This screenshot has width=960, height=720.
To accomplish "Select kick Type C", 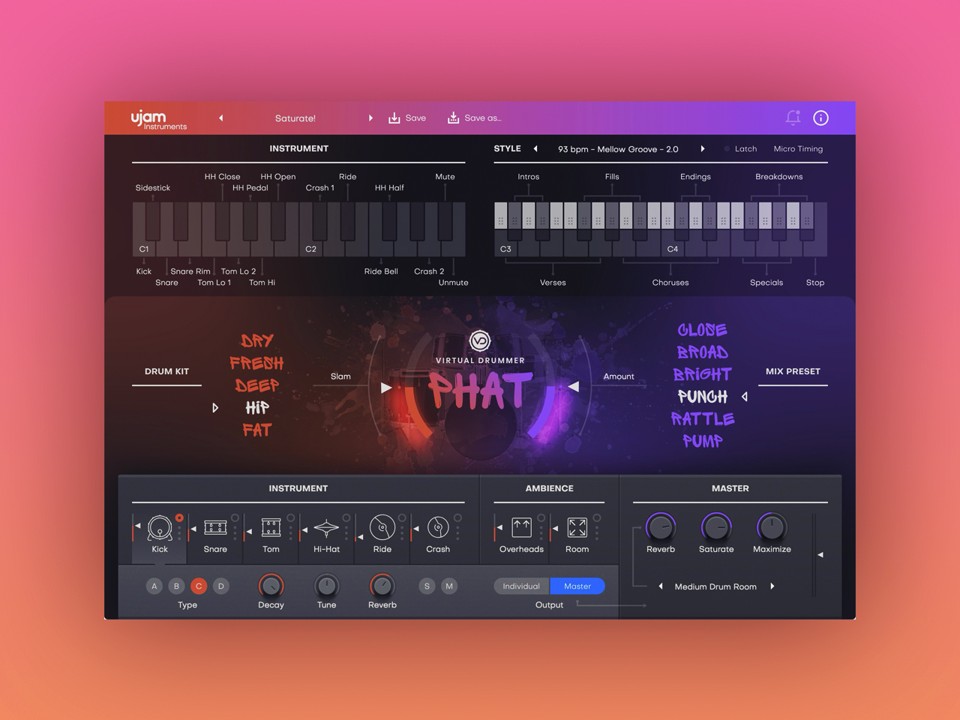I will click(198, 586).
